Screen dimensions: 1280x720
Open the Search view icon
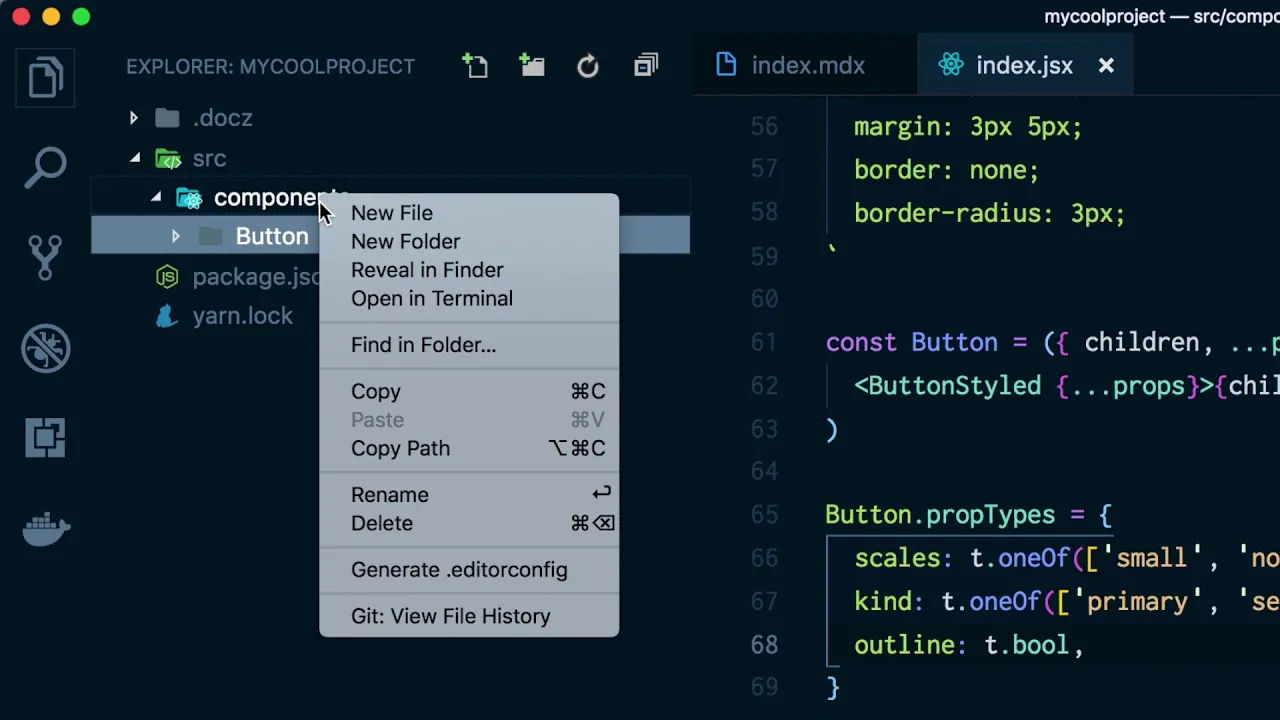45,167
